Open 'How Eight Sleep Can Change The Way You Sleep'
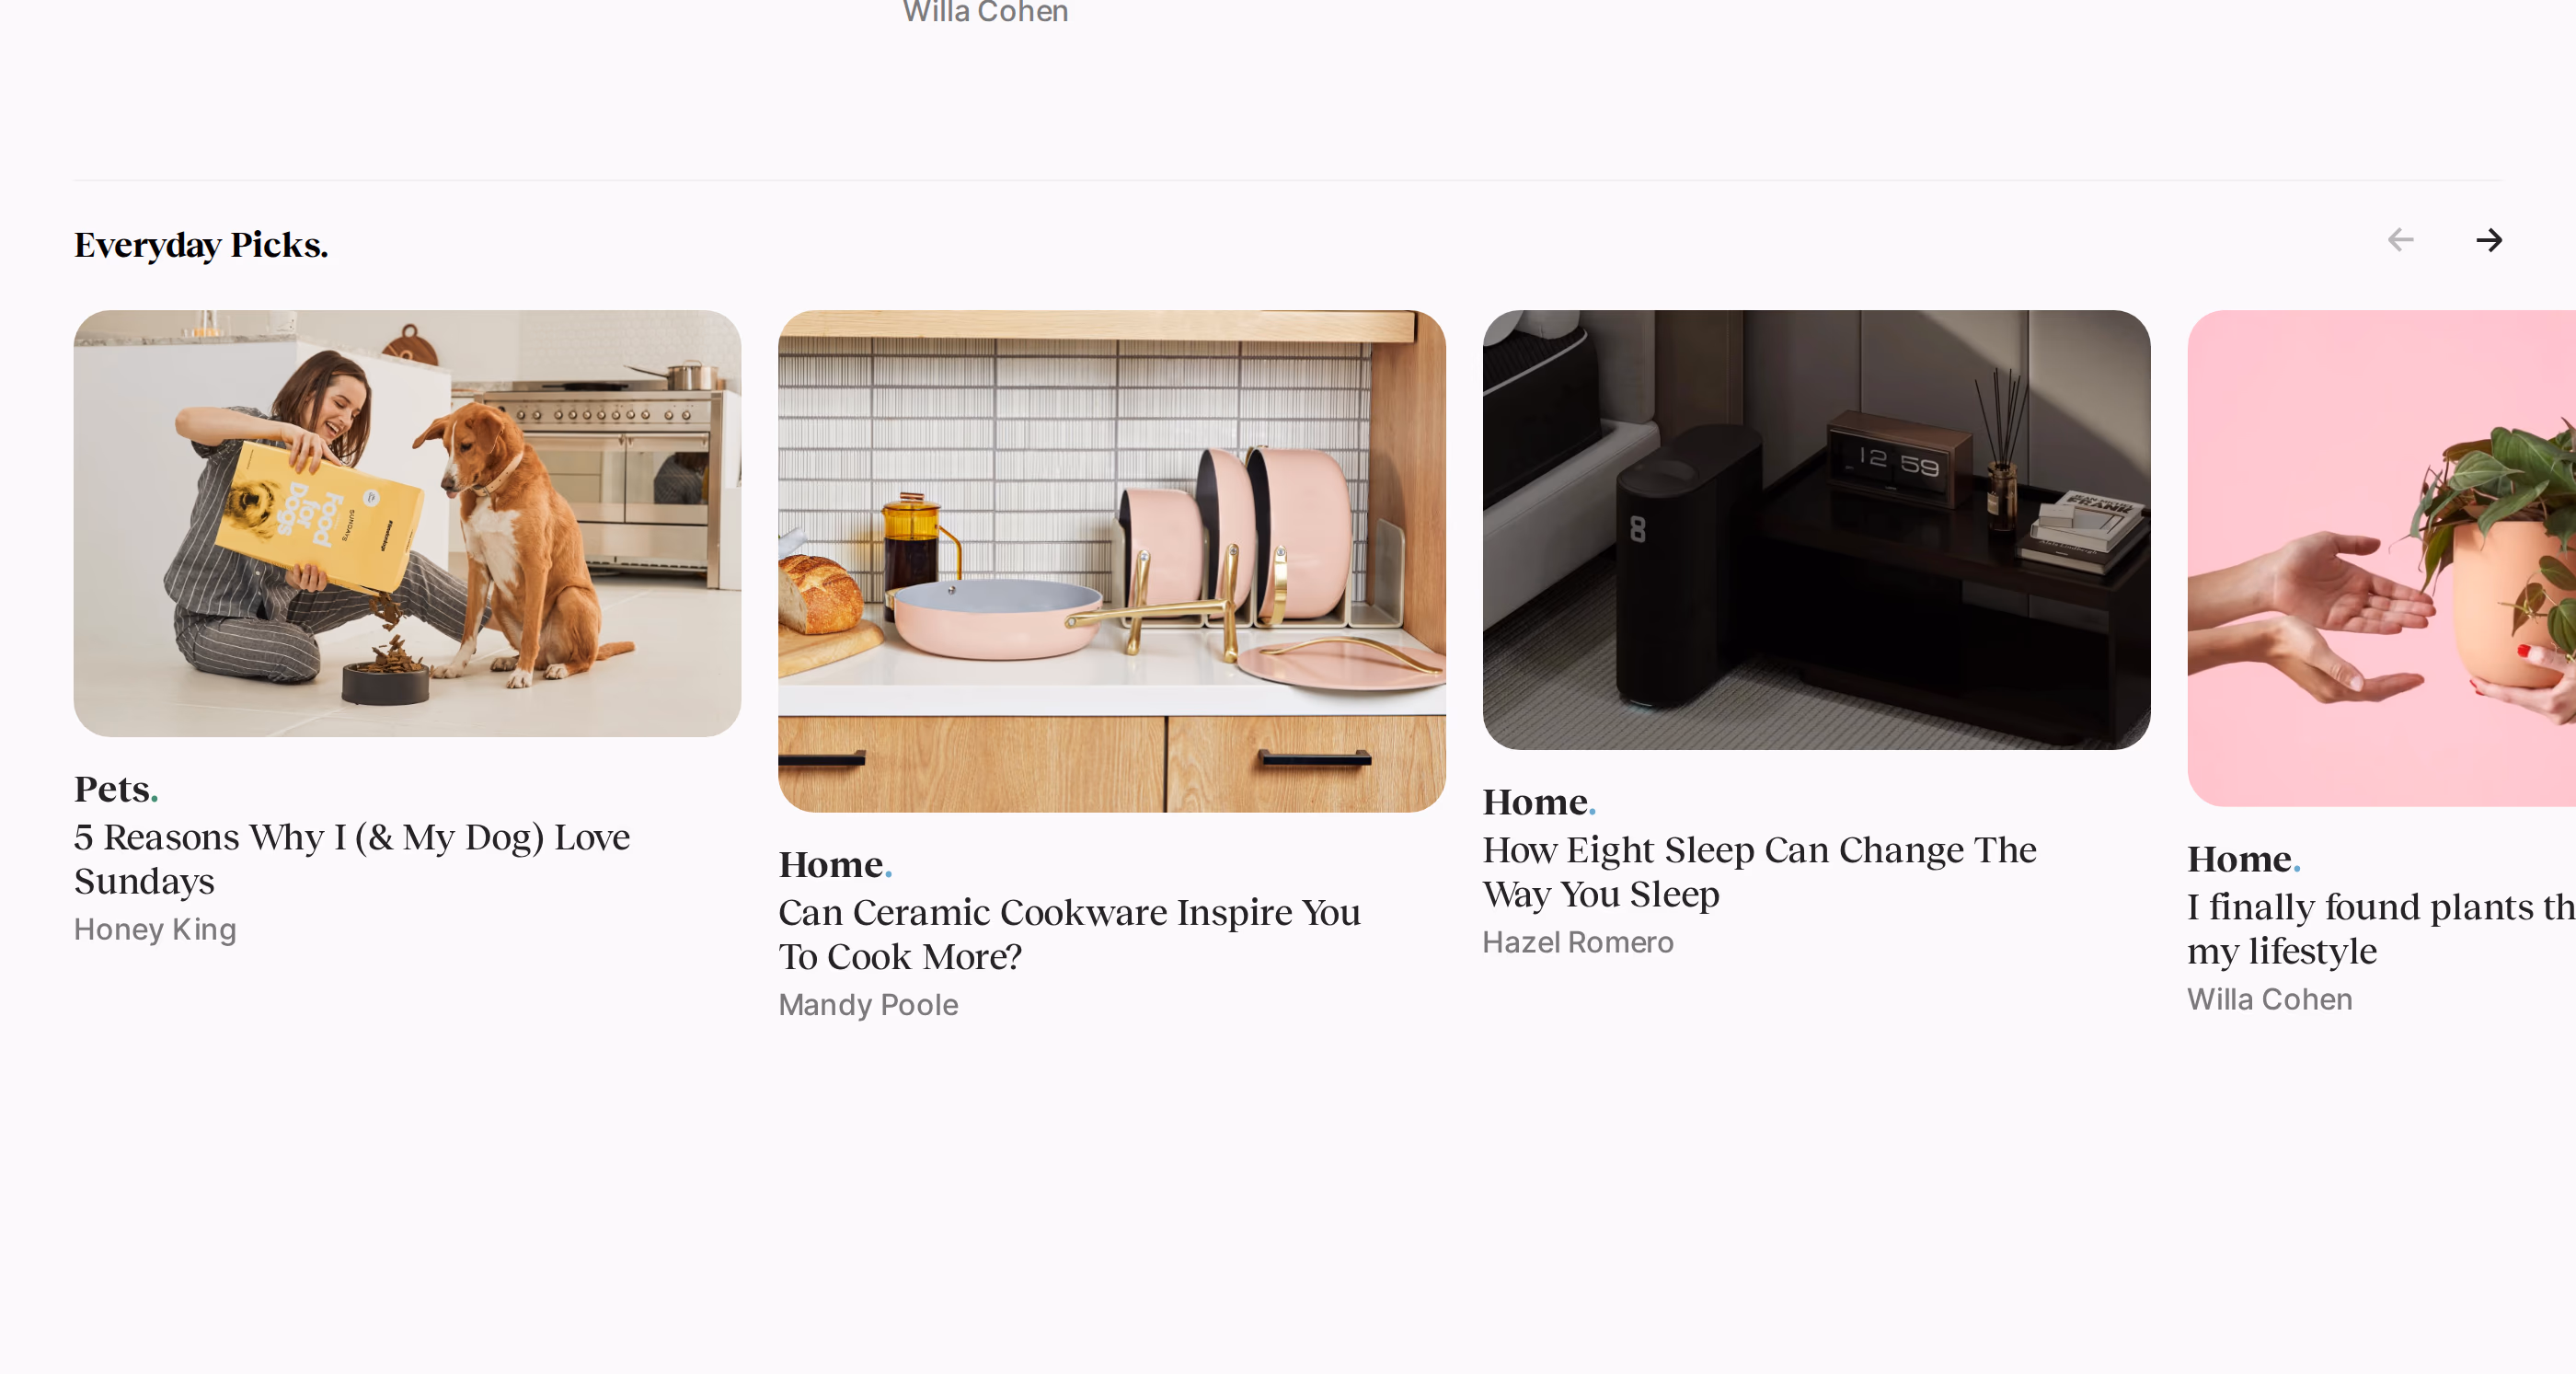Screen dimensions: 2576x1374 coord(1759,872)
